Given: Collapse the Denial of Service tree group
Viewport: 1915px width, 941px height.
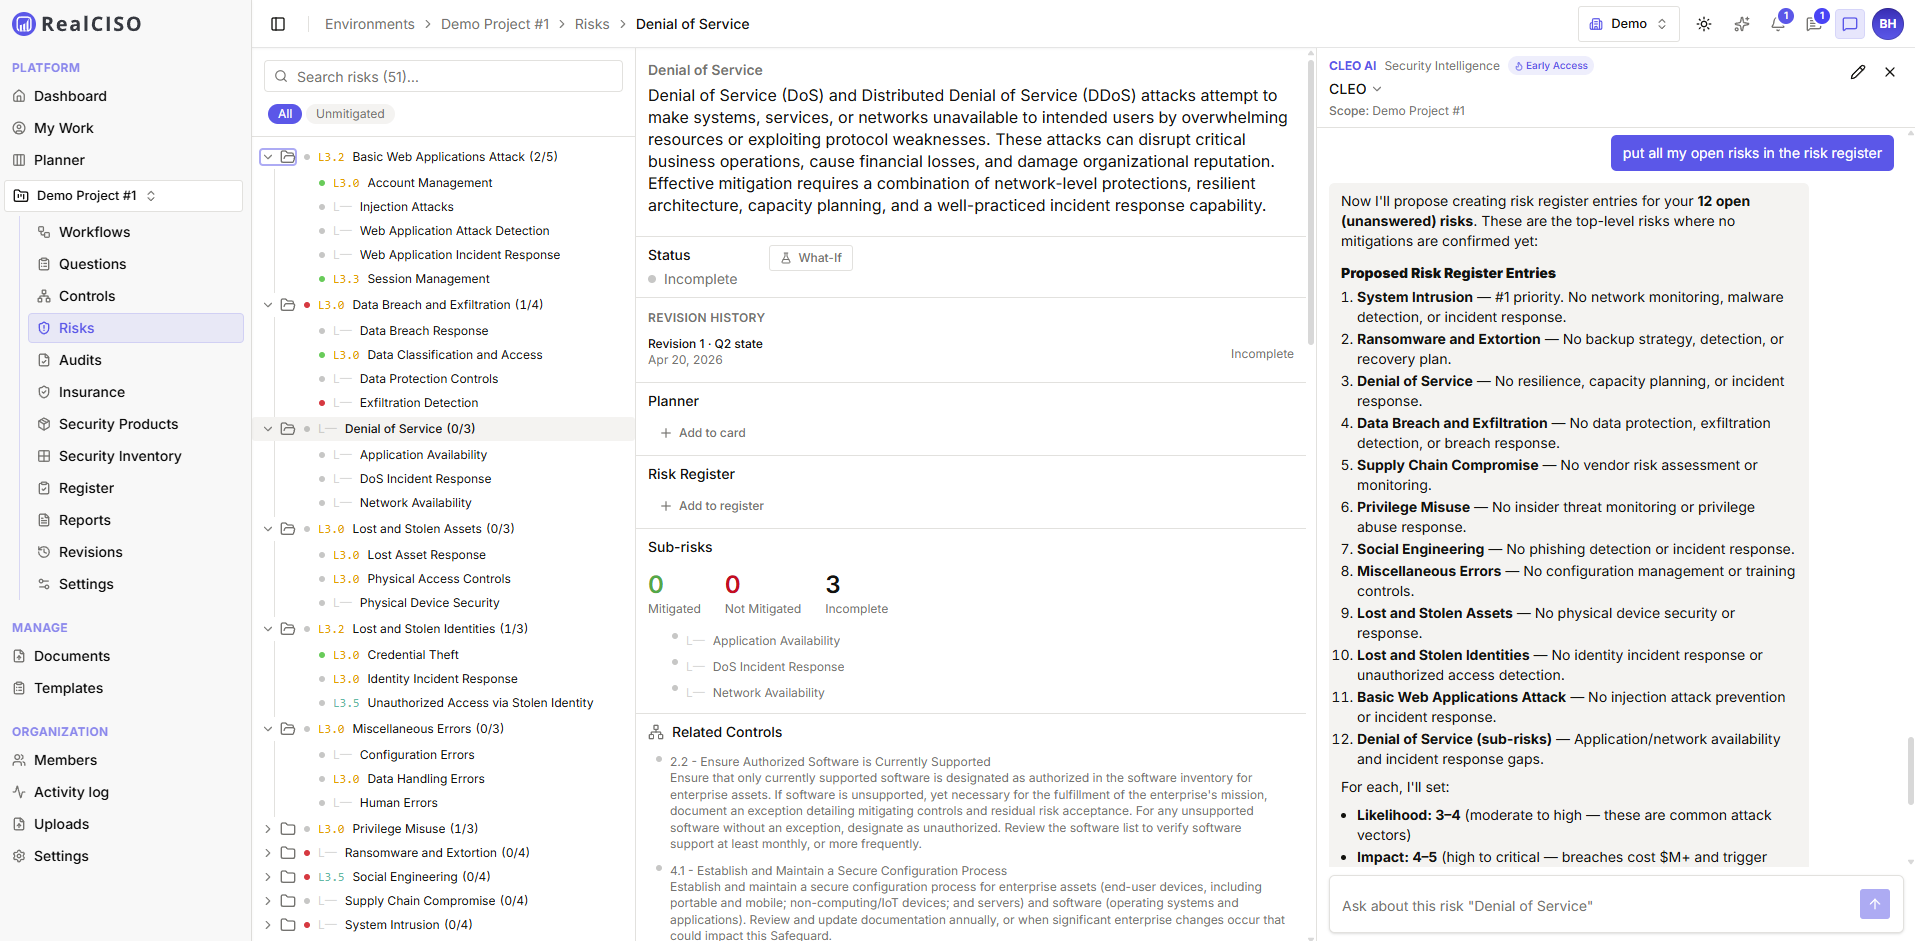Looking at the screenshot, I should [x=268, y=429].
